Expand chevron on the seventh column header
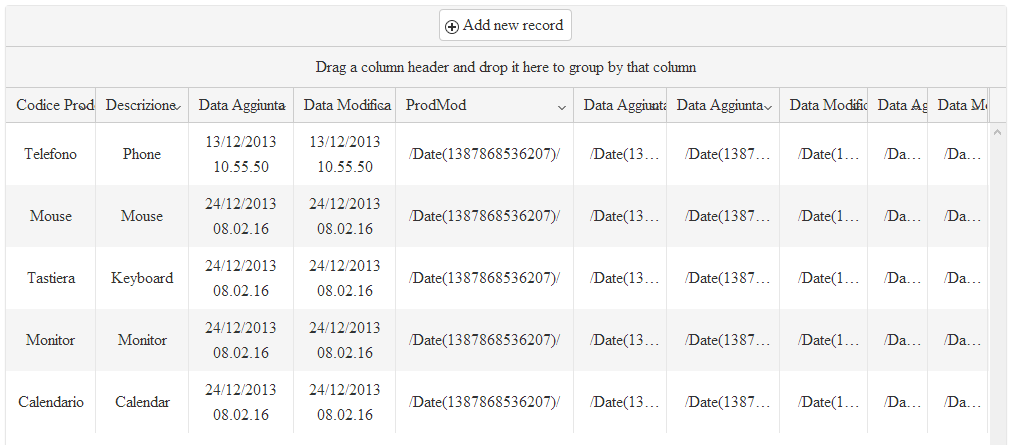Viewport: 1018px width, 445px height. coord(767,106)
